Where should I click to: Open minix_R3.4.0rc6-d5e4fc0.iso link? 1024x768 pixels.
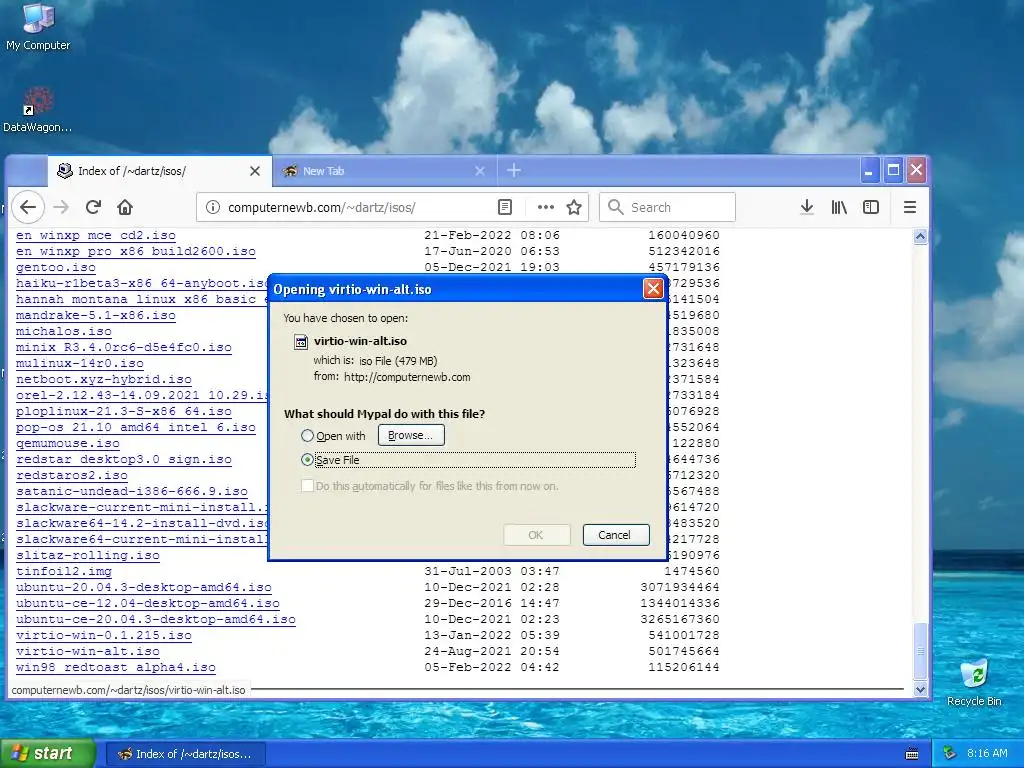click(x=124, y=347)
